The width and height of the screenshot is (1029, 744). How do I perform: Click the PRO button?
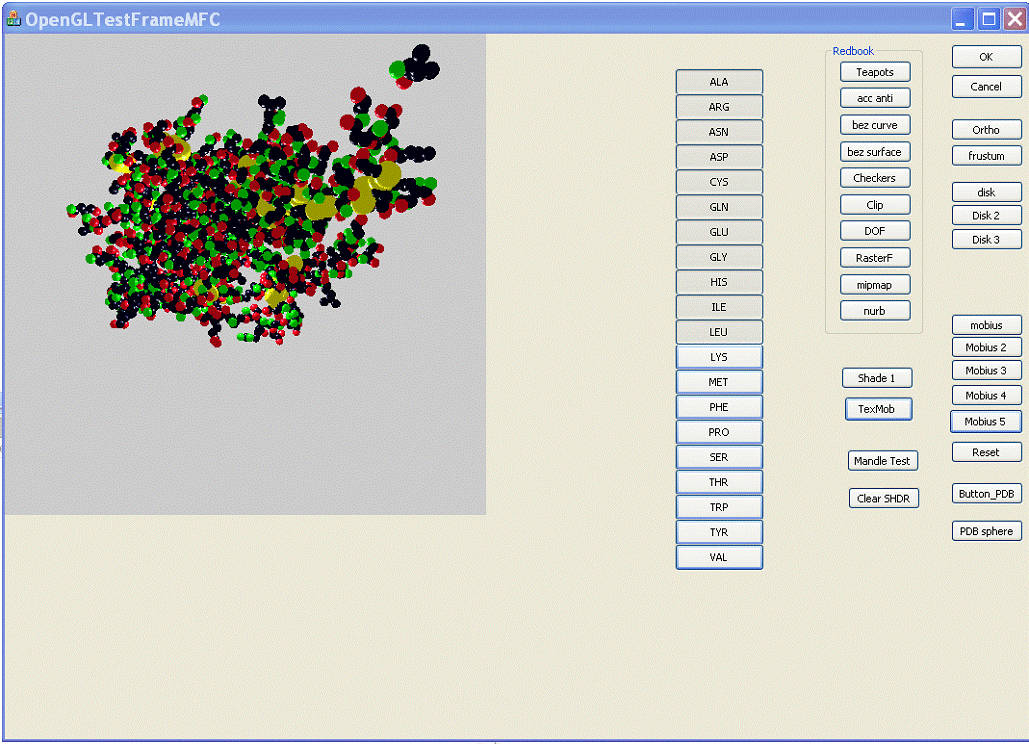(719, 432)
